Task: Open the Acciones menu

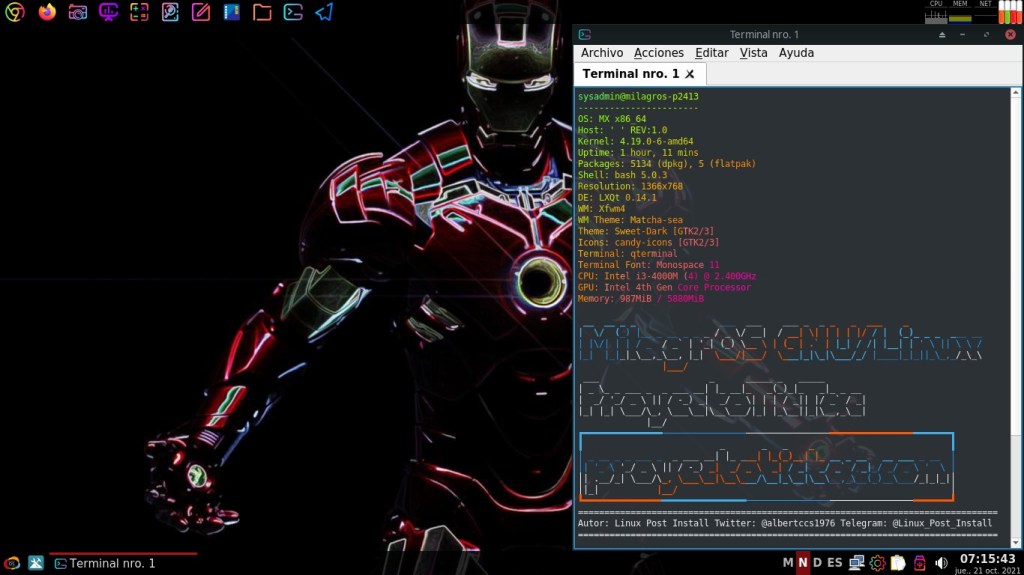Action: point(658,53)
